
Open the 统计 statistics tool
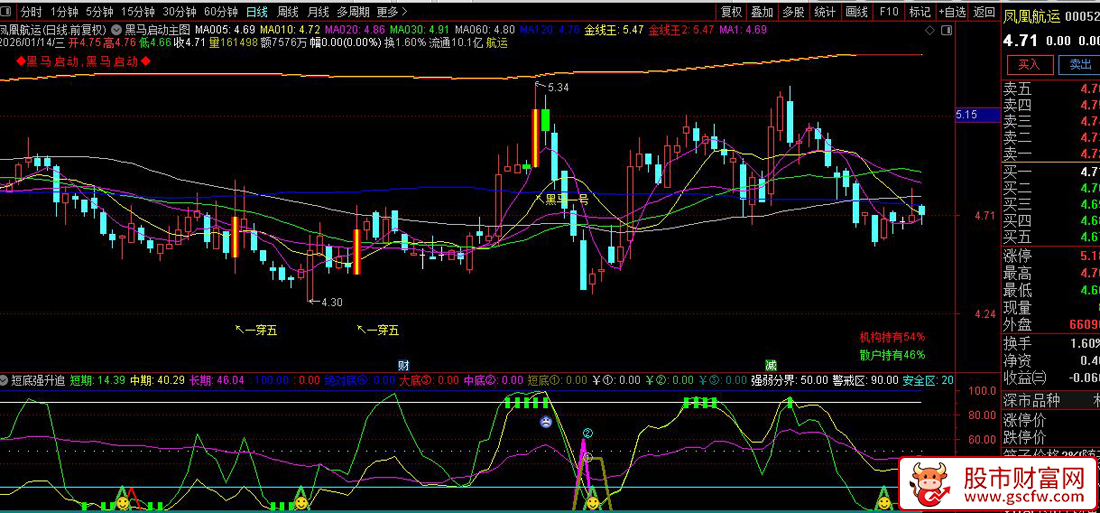[x=825, y=12]
